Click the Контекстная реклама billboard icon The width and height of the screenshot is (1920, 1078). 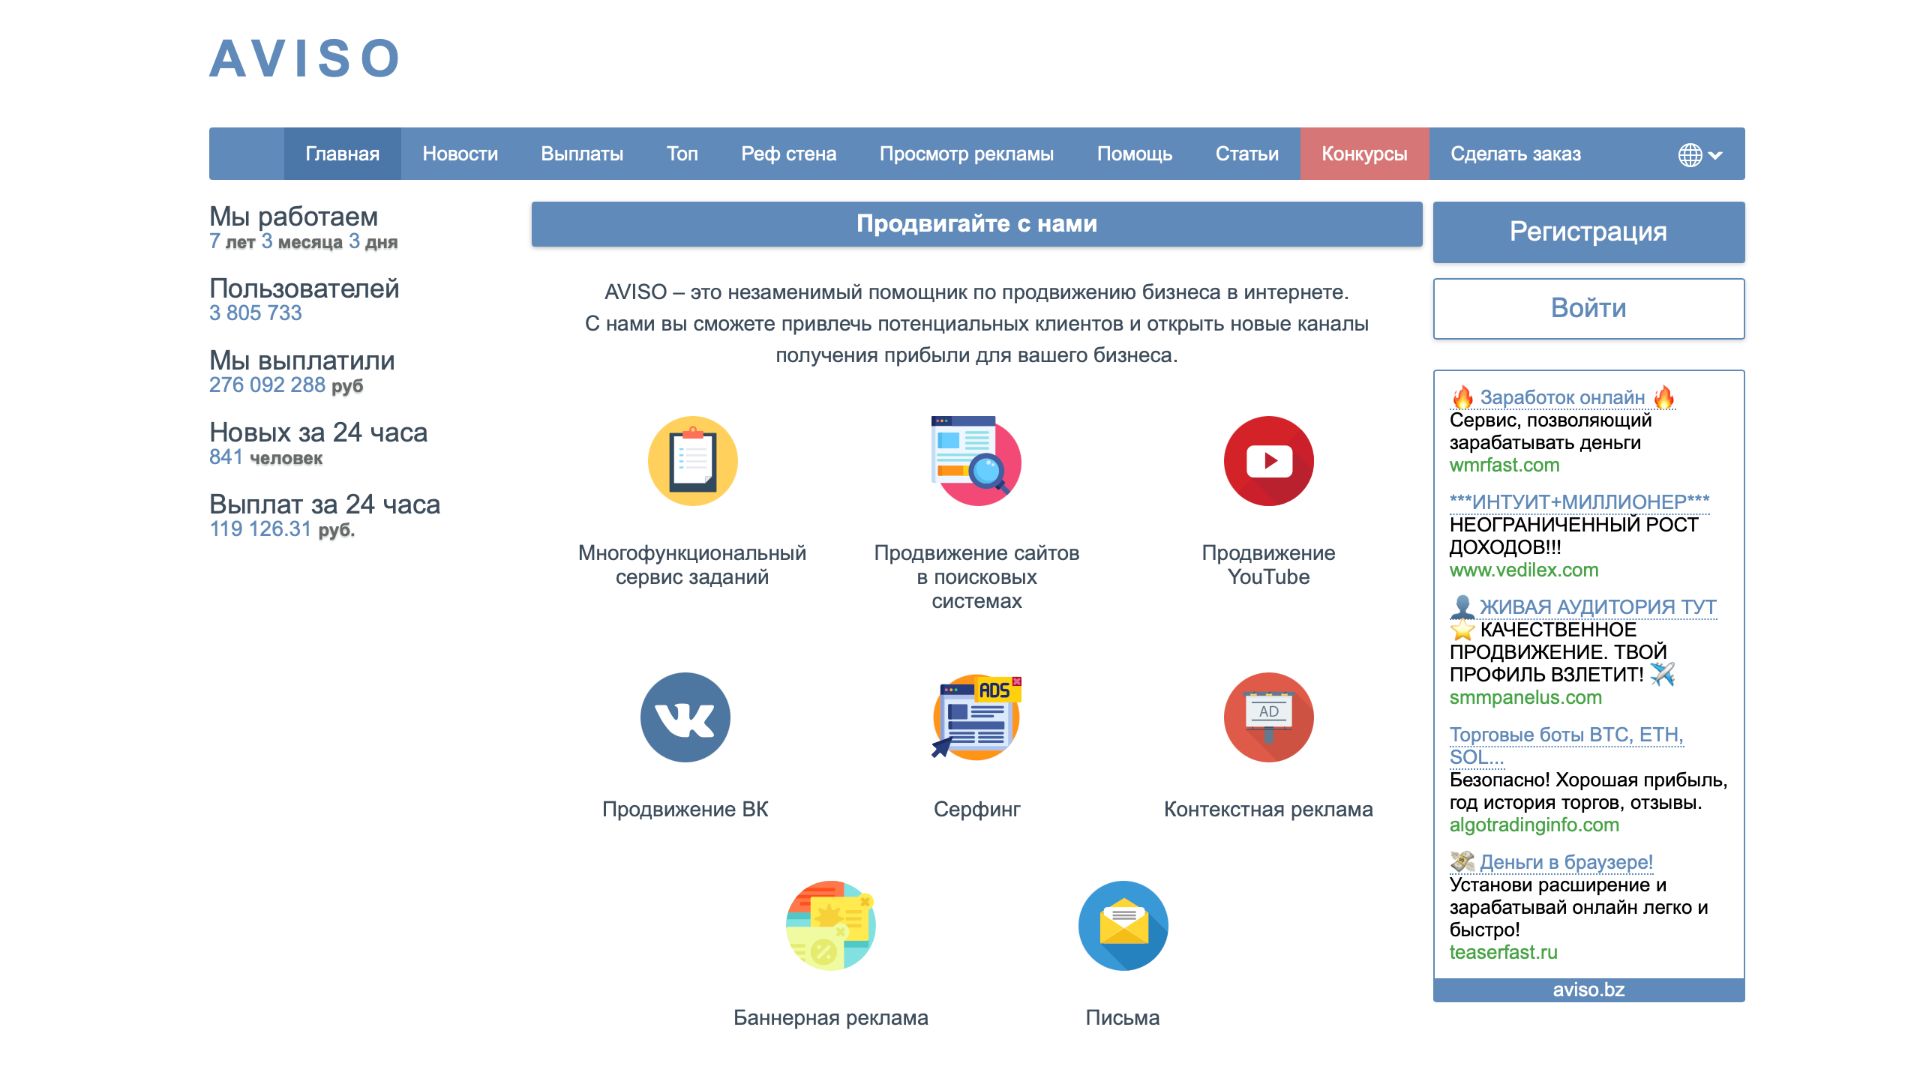pyautogui.click(x=1268, y=717)
